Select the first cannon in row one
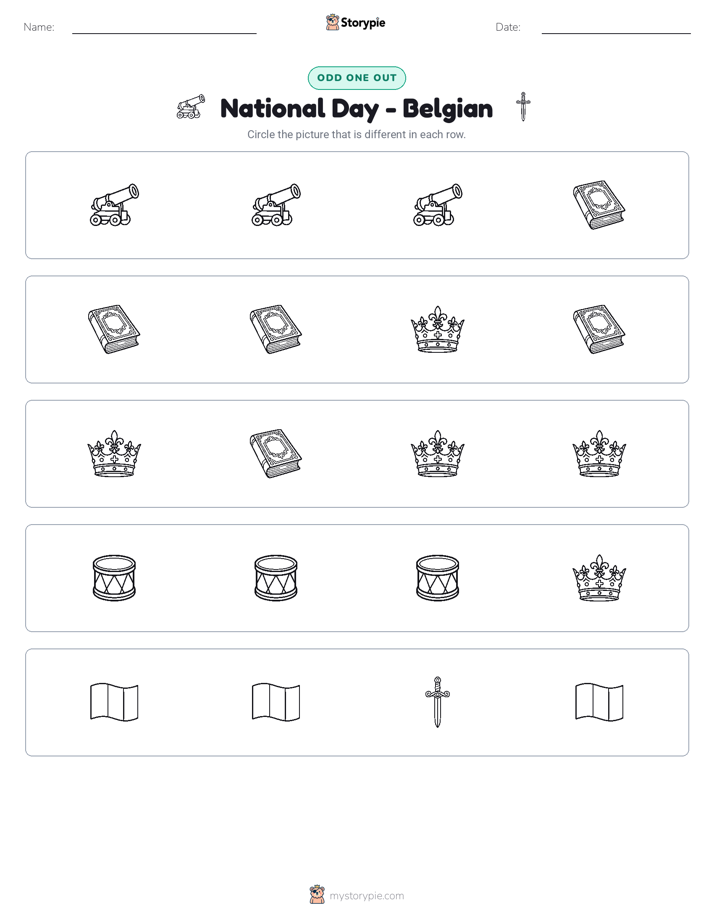The width and height of the screenshot is (714, 924). click(114, 205)
